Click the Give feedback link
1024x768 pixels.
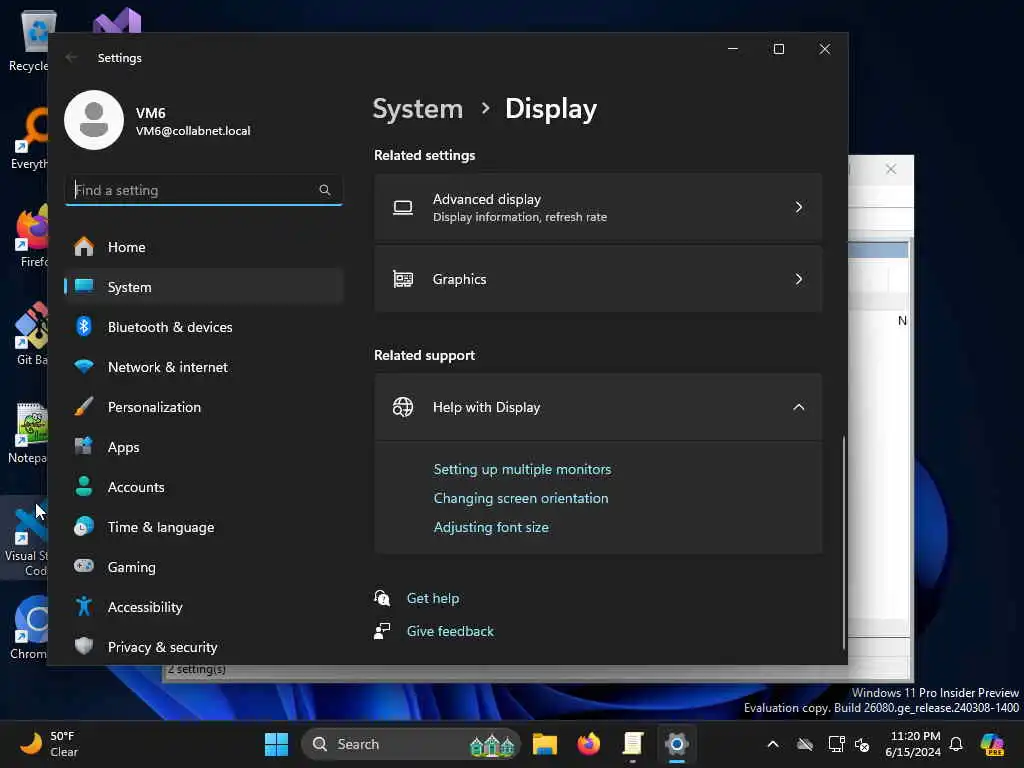pyautogui.click(x=451, y=631)
